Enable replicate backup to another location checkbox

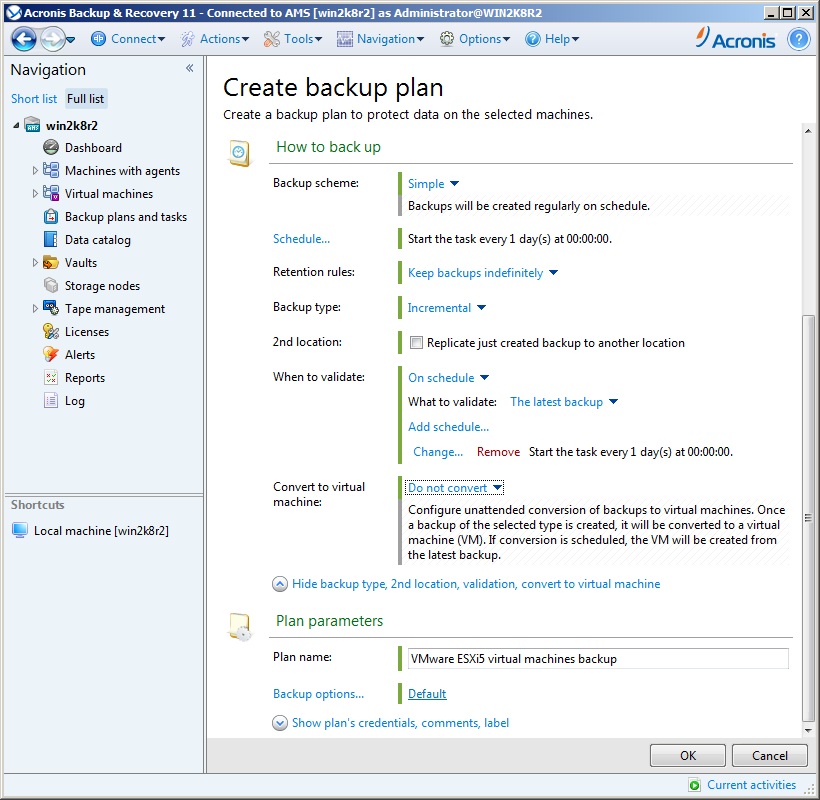click(x=416, y=342)
